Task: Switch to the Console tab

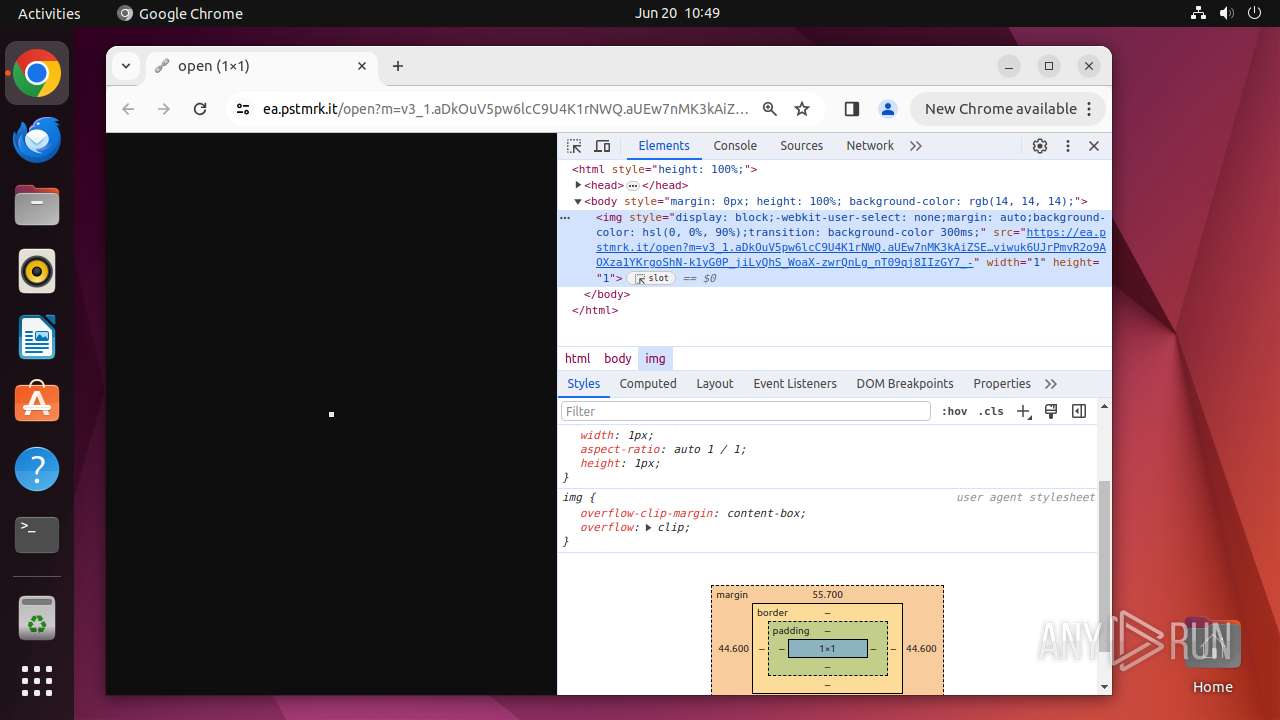Action: pos(735,146)
